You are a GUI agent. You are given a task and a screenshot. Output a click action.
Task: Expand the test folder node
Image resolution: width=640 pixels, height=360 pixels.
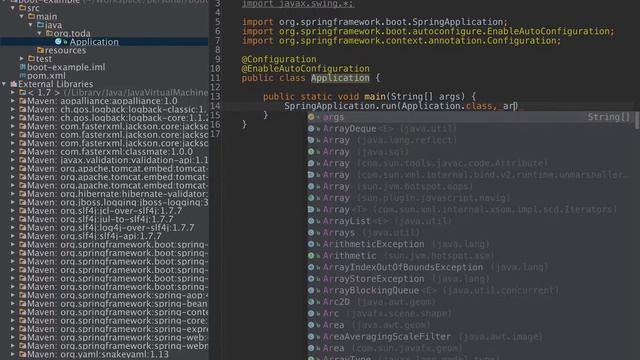pos(22,59)
